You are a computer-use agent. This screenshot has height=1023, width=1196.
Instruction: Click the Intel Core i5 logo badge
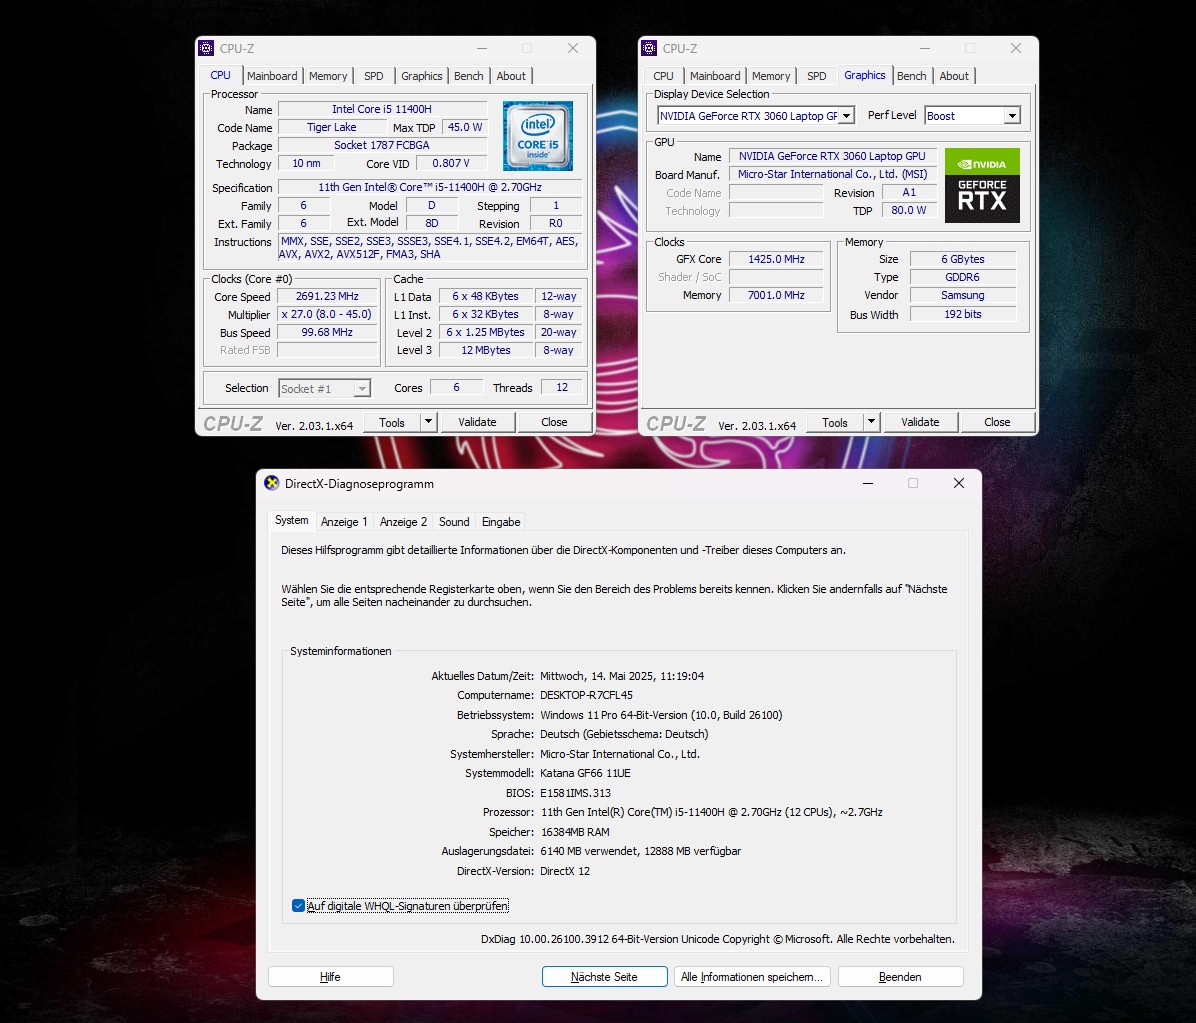tap(537, 135)
